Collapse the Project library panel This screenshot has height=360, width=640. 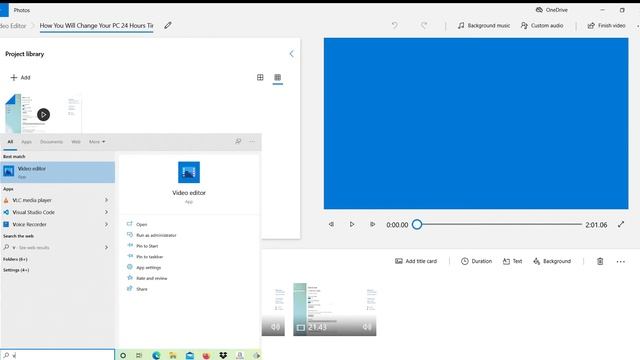pos(291,54)
